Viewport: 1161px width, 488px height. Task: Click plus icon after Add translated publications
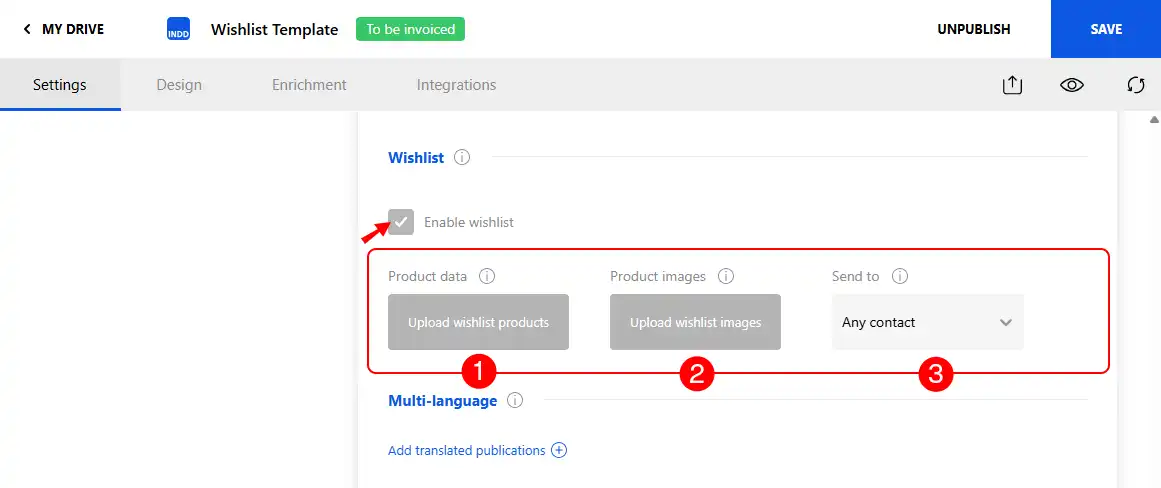[x=559, y=450]
